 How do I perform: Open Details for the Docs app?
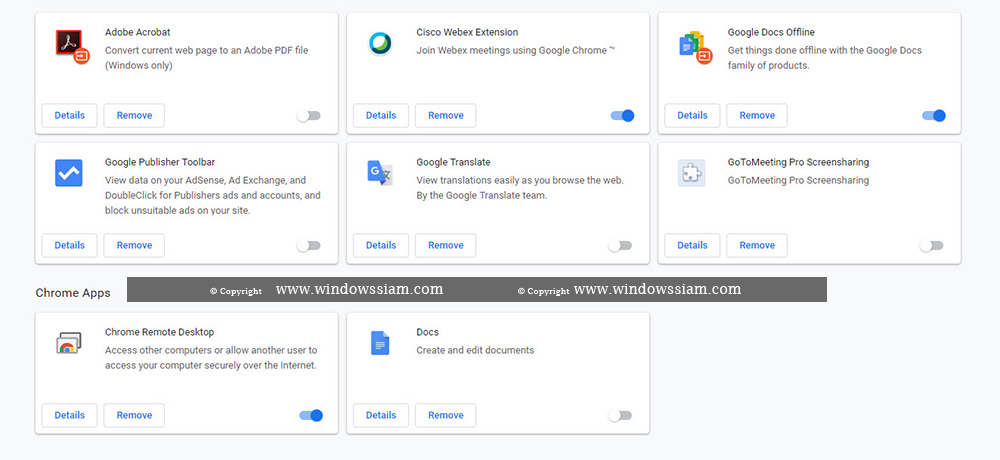point(381,415)
